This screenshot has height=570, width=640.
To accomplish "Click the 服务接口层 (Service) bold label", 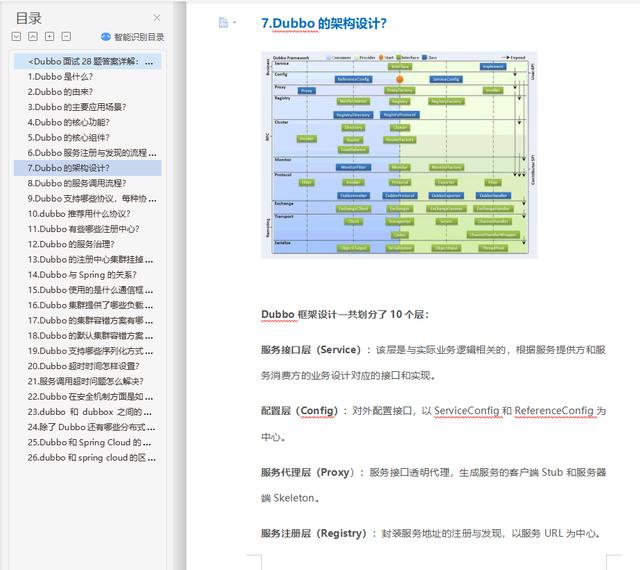I will tap(311, 350).
